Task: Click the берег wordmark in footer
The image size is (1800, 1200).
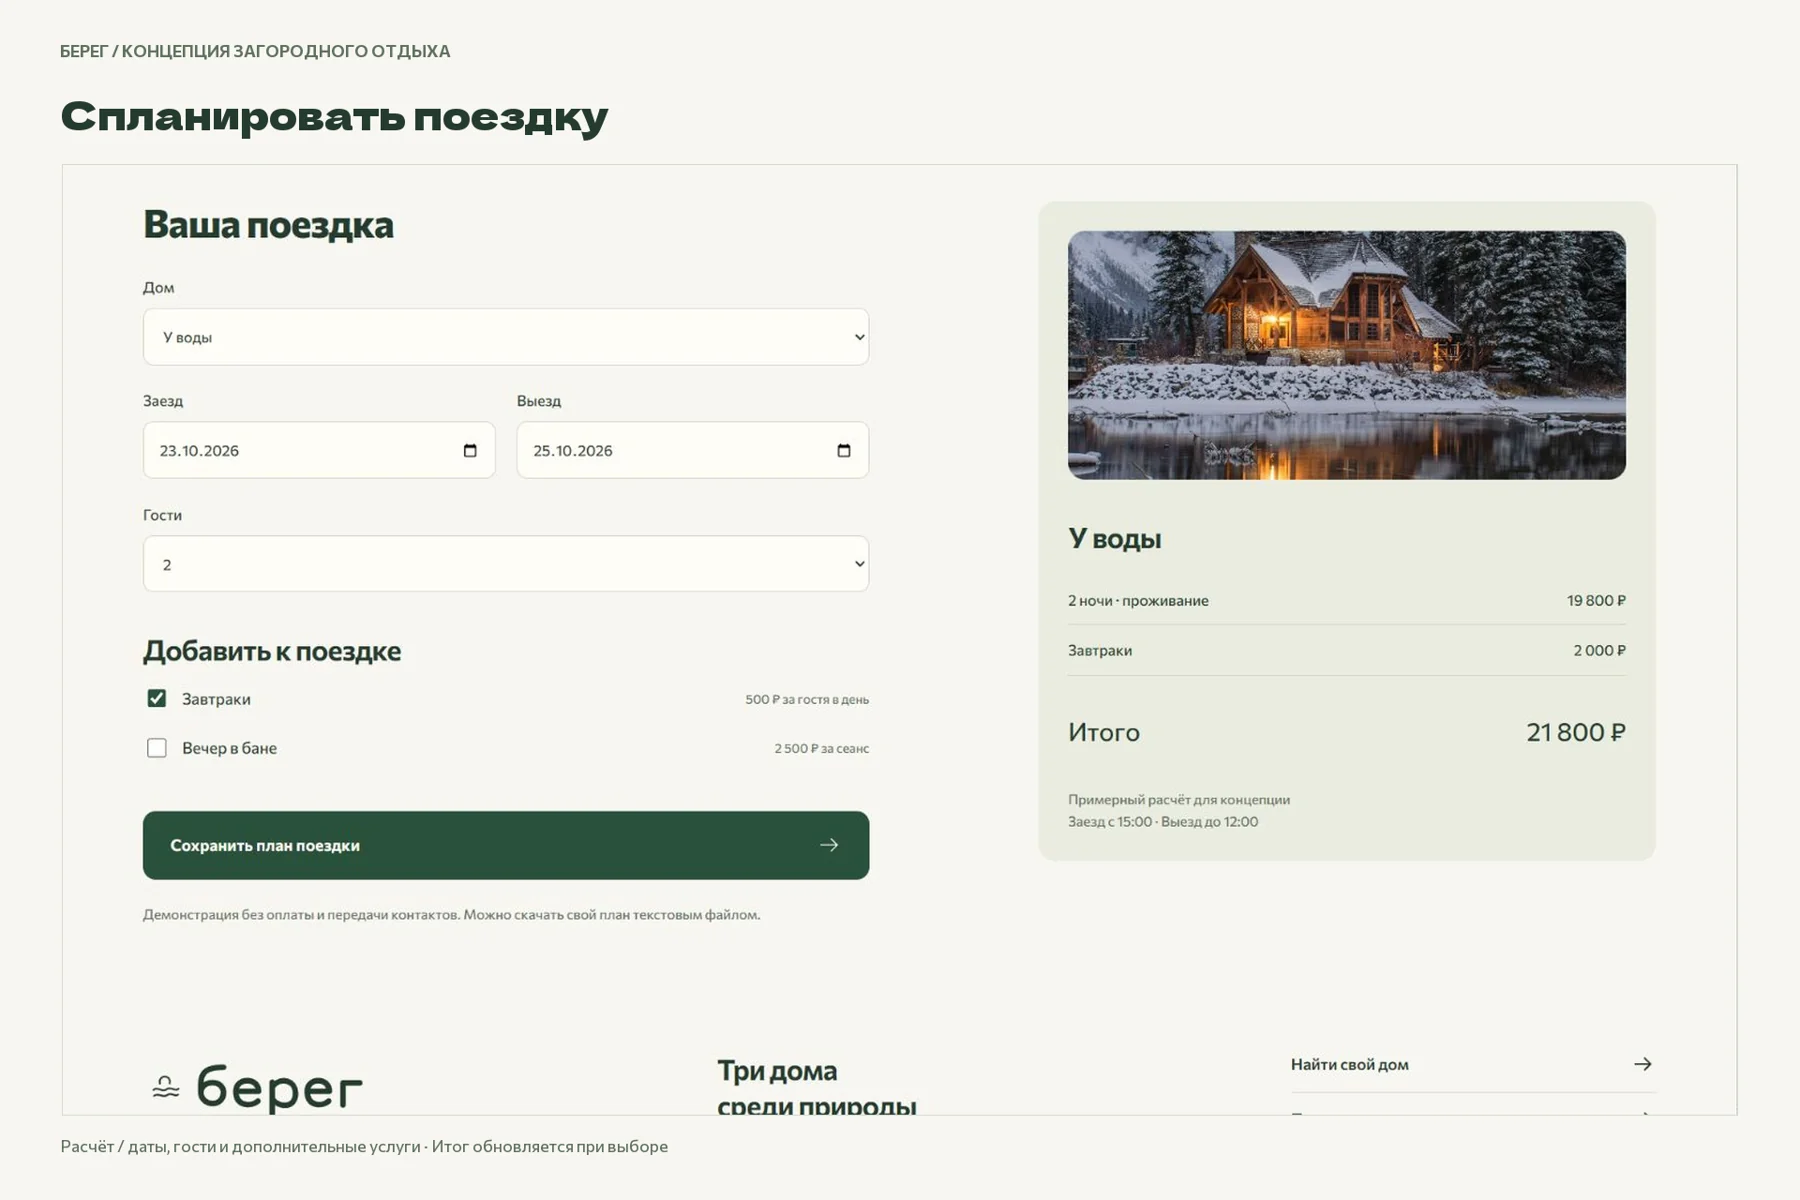Action: pos(279,1088)
